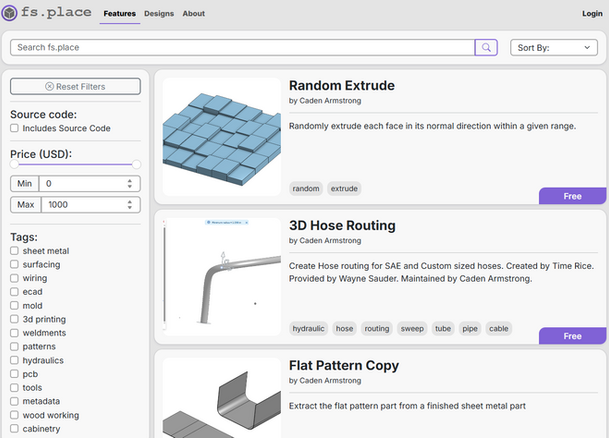The width and height of the screenshot is (609, 438).
Task: Open the Flat Pattern Copy thumbnail
Action: pos(222,398)
